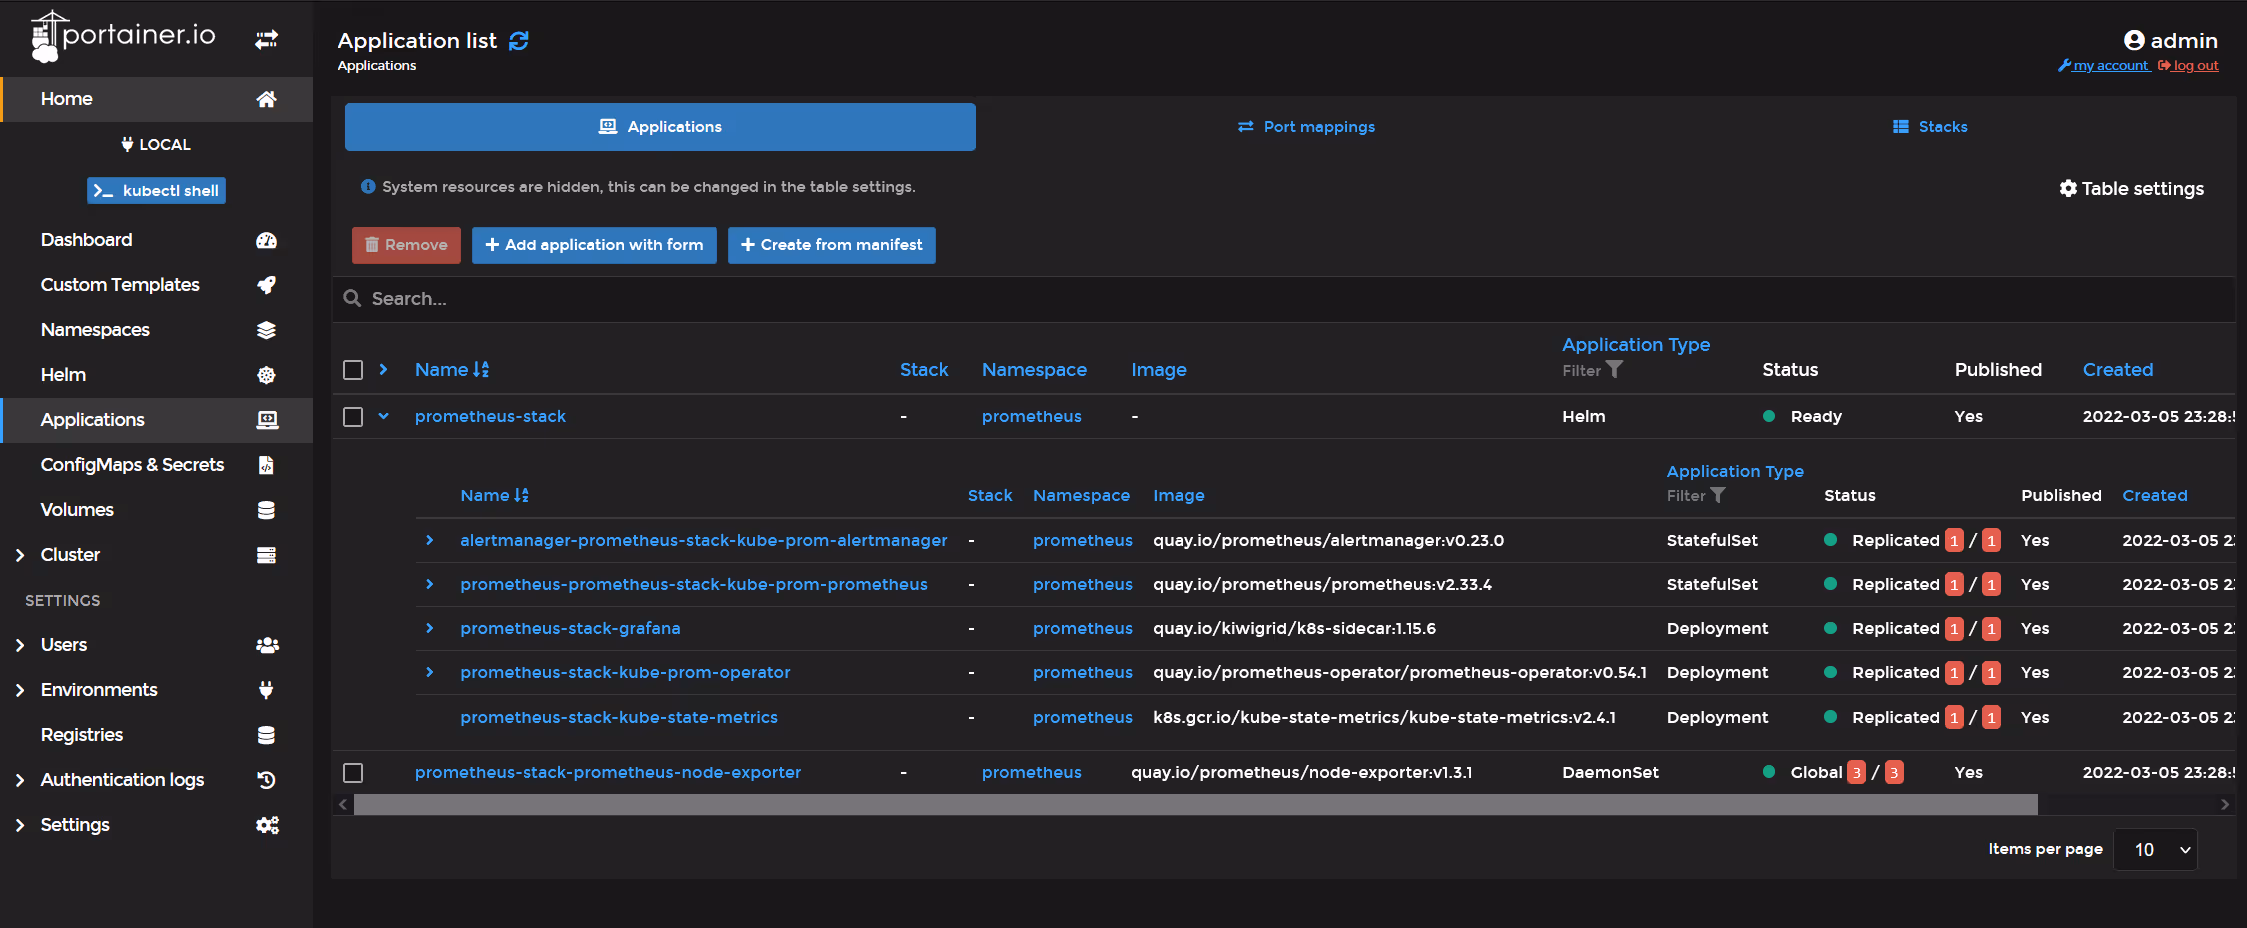This screenshot has width=2247, height=928.
Task: Click the horizontal scrollbar thumb
Action: [1196, 804]
